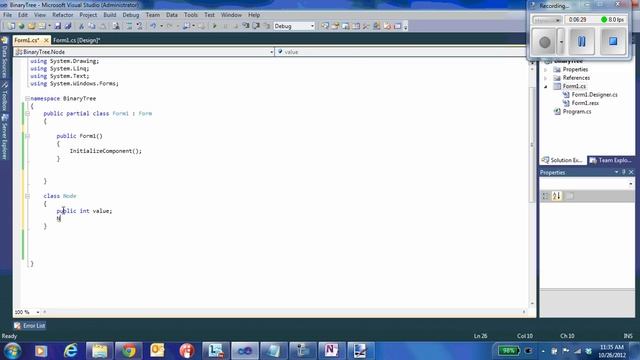
Task: Close the Form1.cs editor tab
Action: coord(46,40)
